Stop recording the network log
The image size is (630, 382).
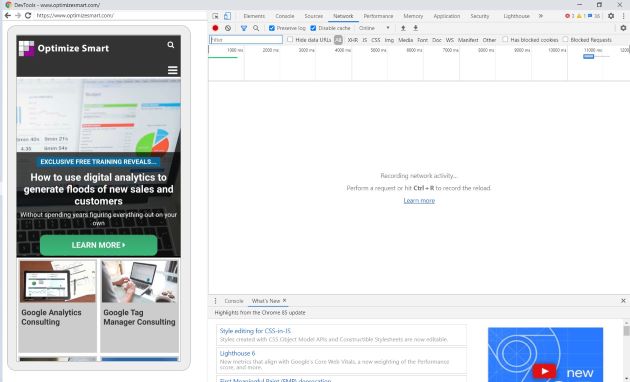click(215, 28)
